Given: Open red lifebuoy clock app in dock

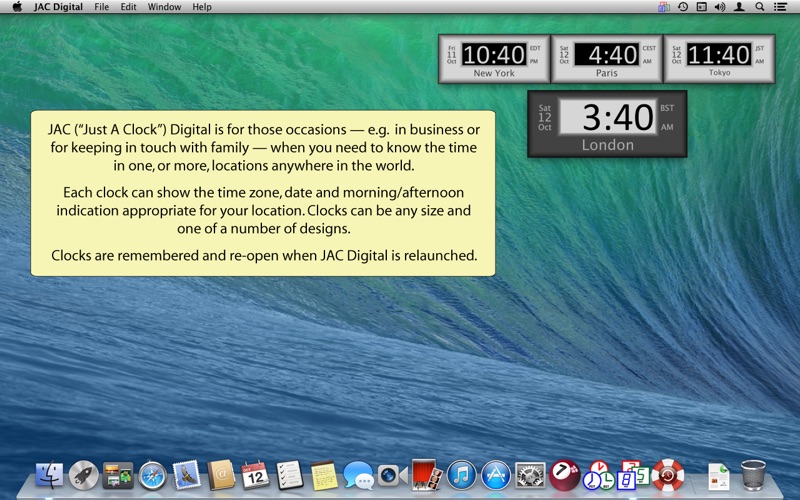Looking at the screenshot, I should [667, 476].
